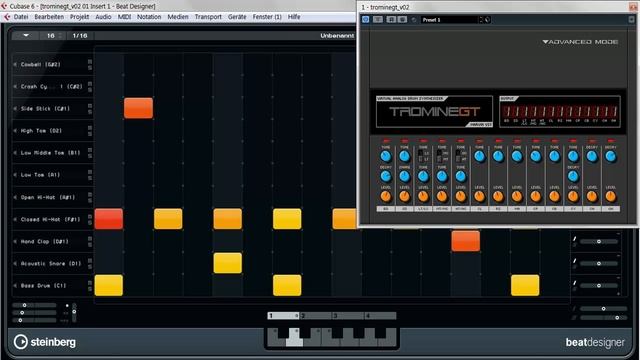
Task: Click the round icon left of Preset 1
Action: coord(413,20)
